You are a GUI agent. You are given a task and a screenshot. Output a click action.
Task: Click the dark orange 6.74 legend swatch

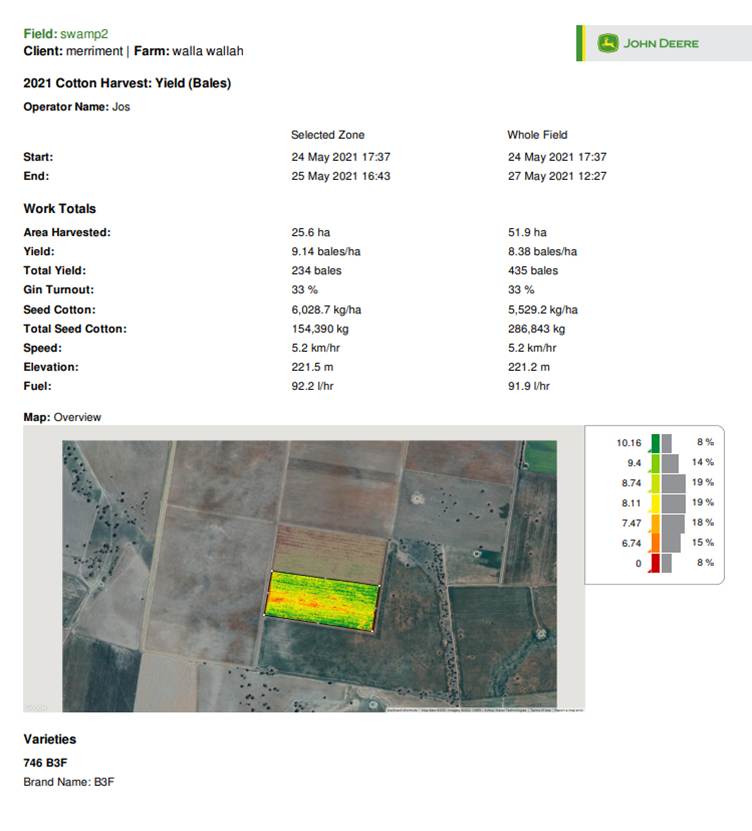(x=655, y=543)
